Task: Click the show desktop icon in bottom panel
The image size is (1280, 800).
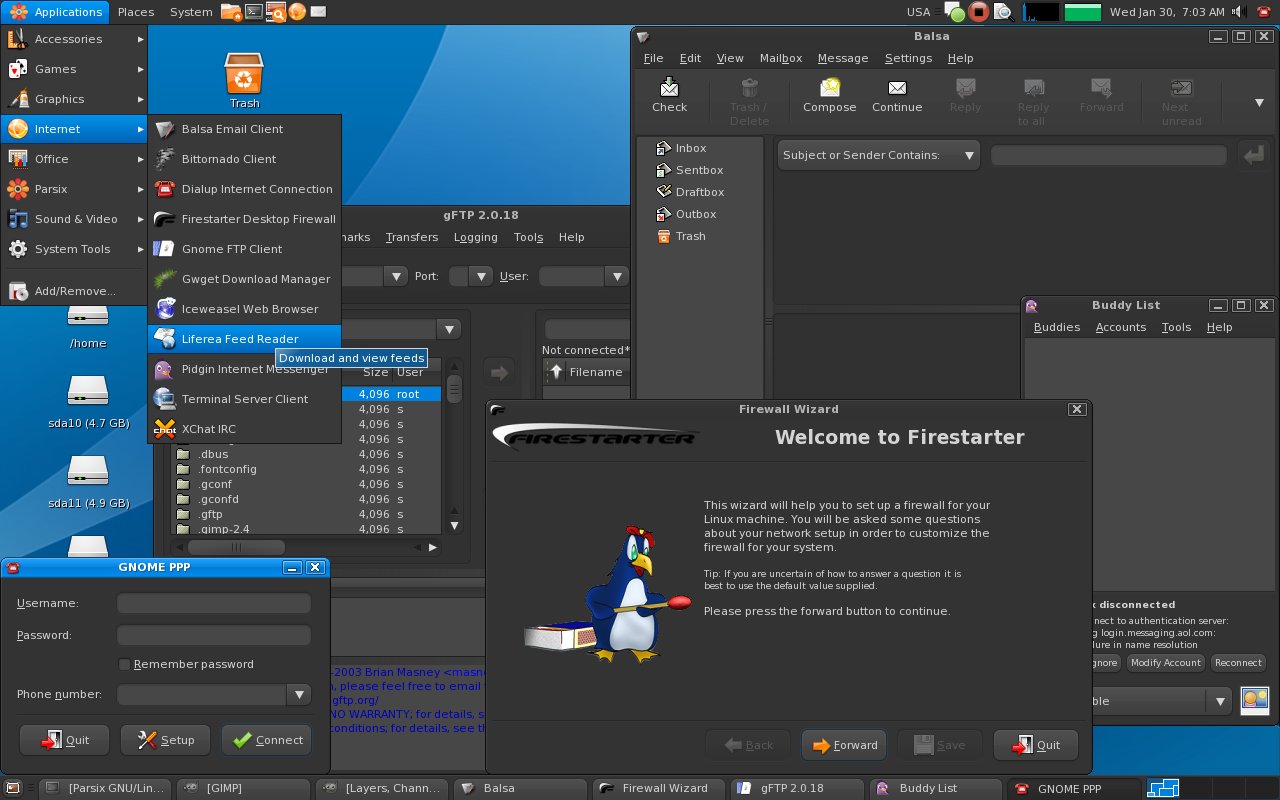Action: tap(12, 788)
